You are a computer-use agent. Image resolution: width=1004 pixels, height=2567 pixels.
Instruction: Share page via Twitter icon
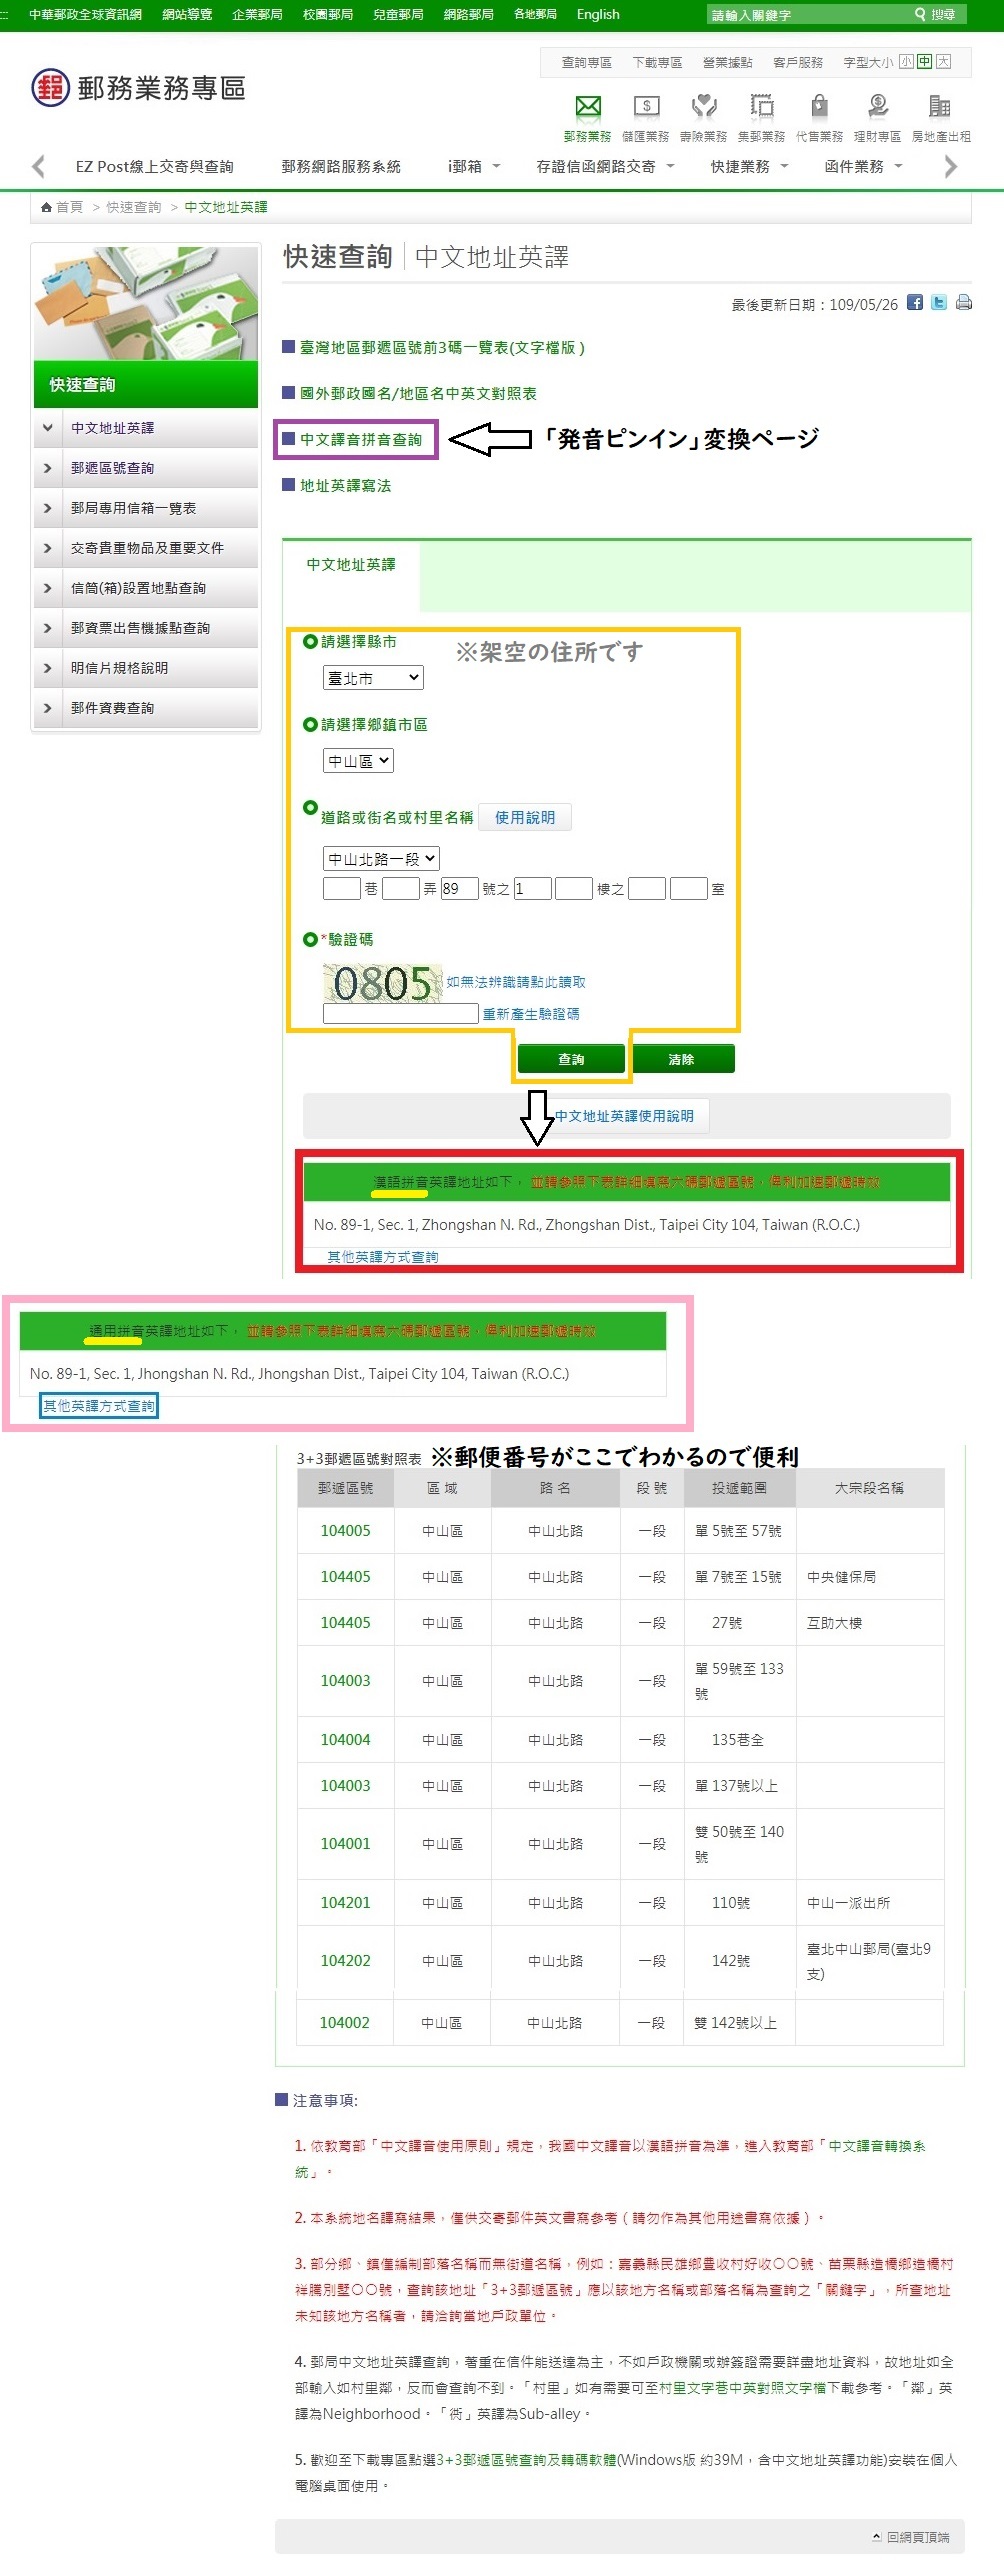point(939,302)
